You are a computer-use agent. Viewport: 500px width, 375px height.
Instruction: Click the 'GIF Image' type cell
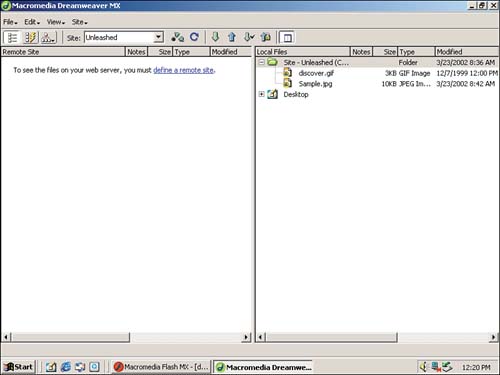(x=414, y=73)
